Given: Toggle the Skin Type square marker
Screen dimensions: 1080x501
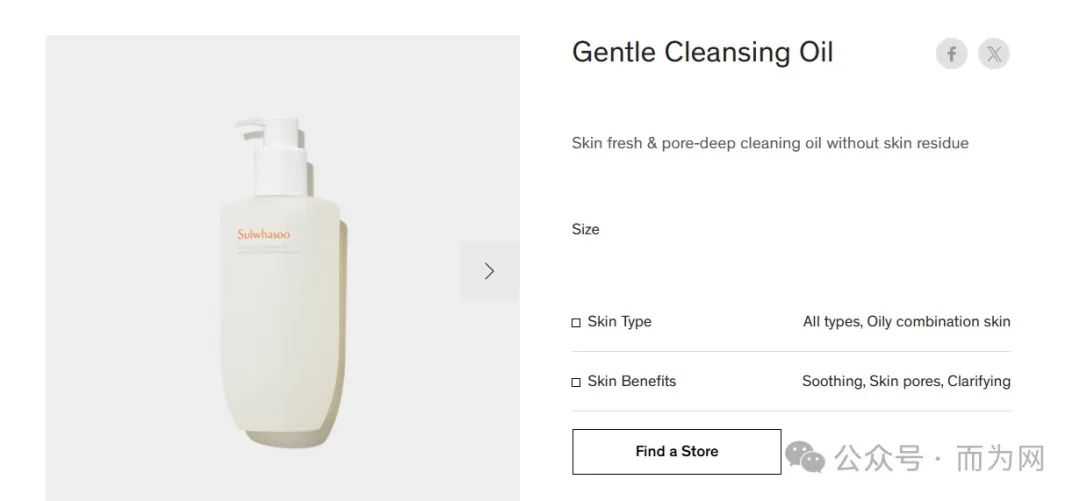Looking at the screenshot, I should (576, 323).
